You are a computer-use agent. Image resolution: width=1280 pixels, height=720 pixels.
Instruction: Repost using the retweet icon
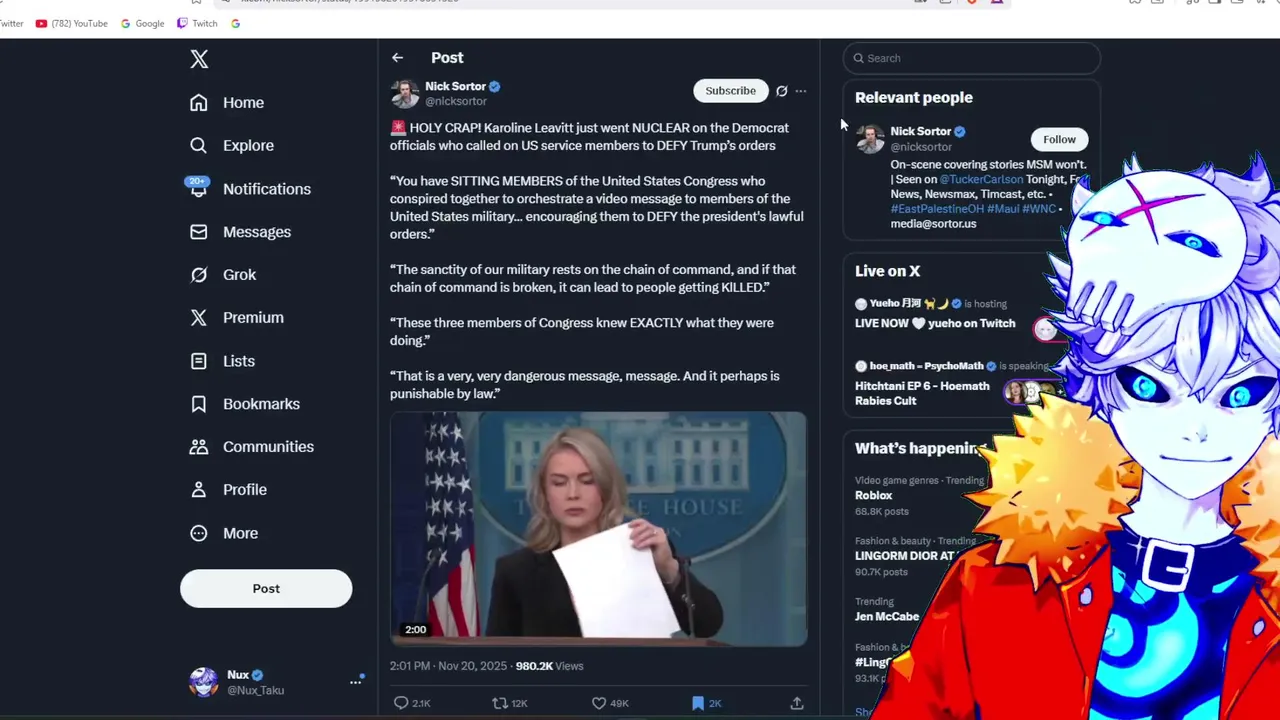[x=500, y=703]
